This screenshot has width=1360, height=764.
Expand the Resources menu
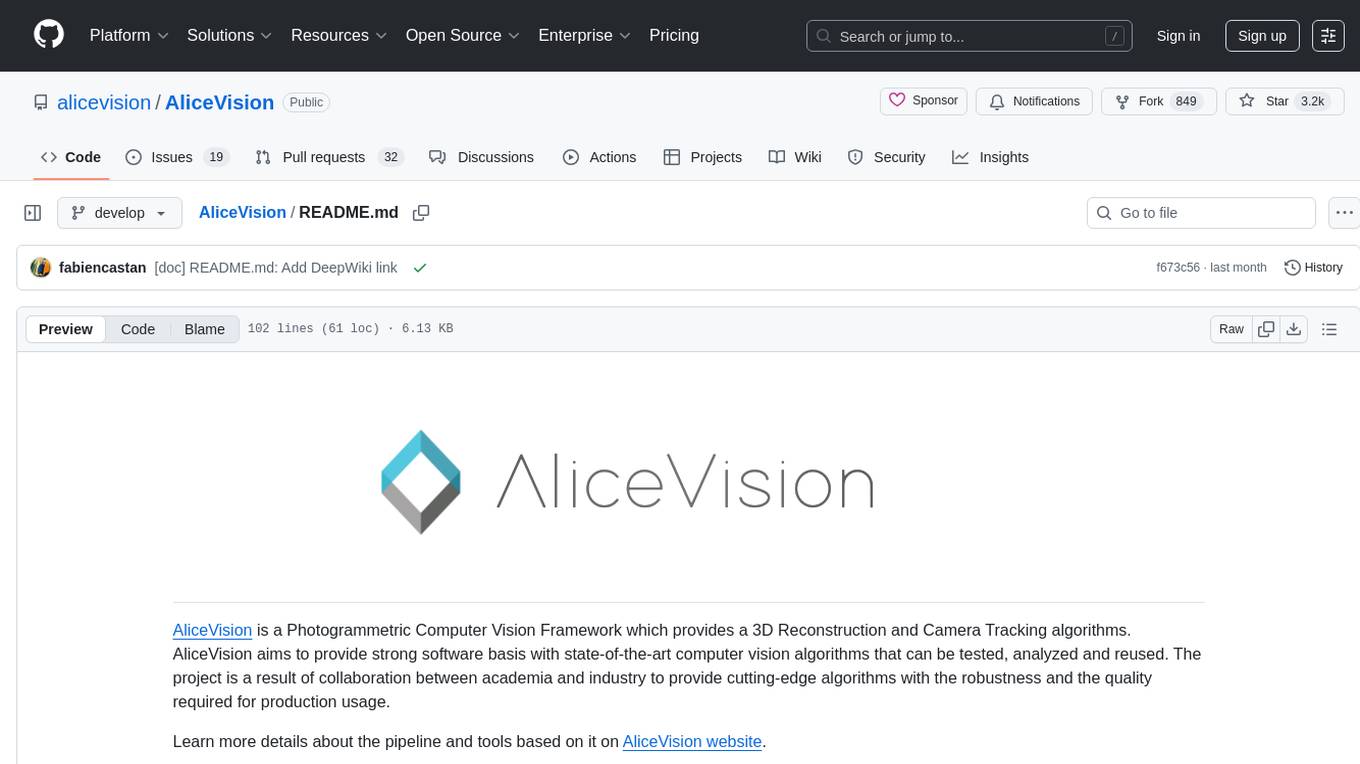339,35
